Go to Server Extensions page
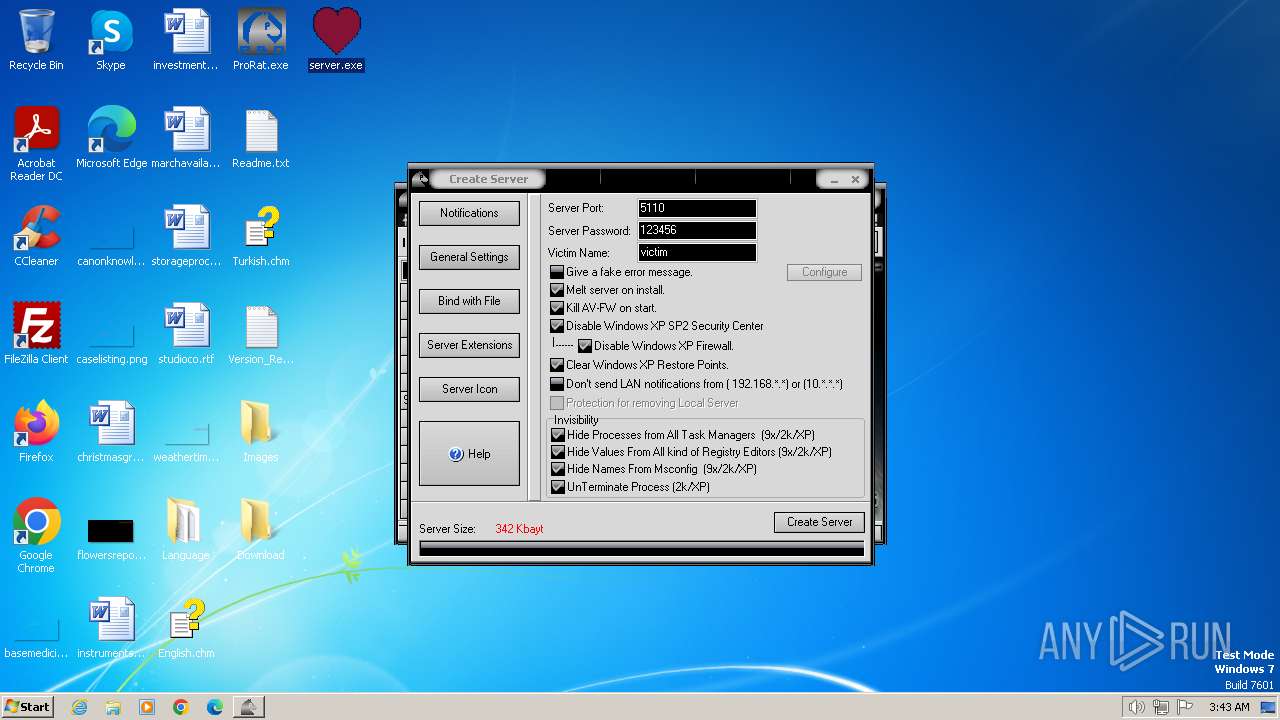1280x720 pixels. 469,345
